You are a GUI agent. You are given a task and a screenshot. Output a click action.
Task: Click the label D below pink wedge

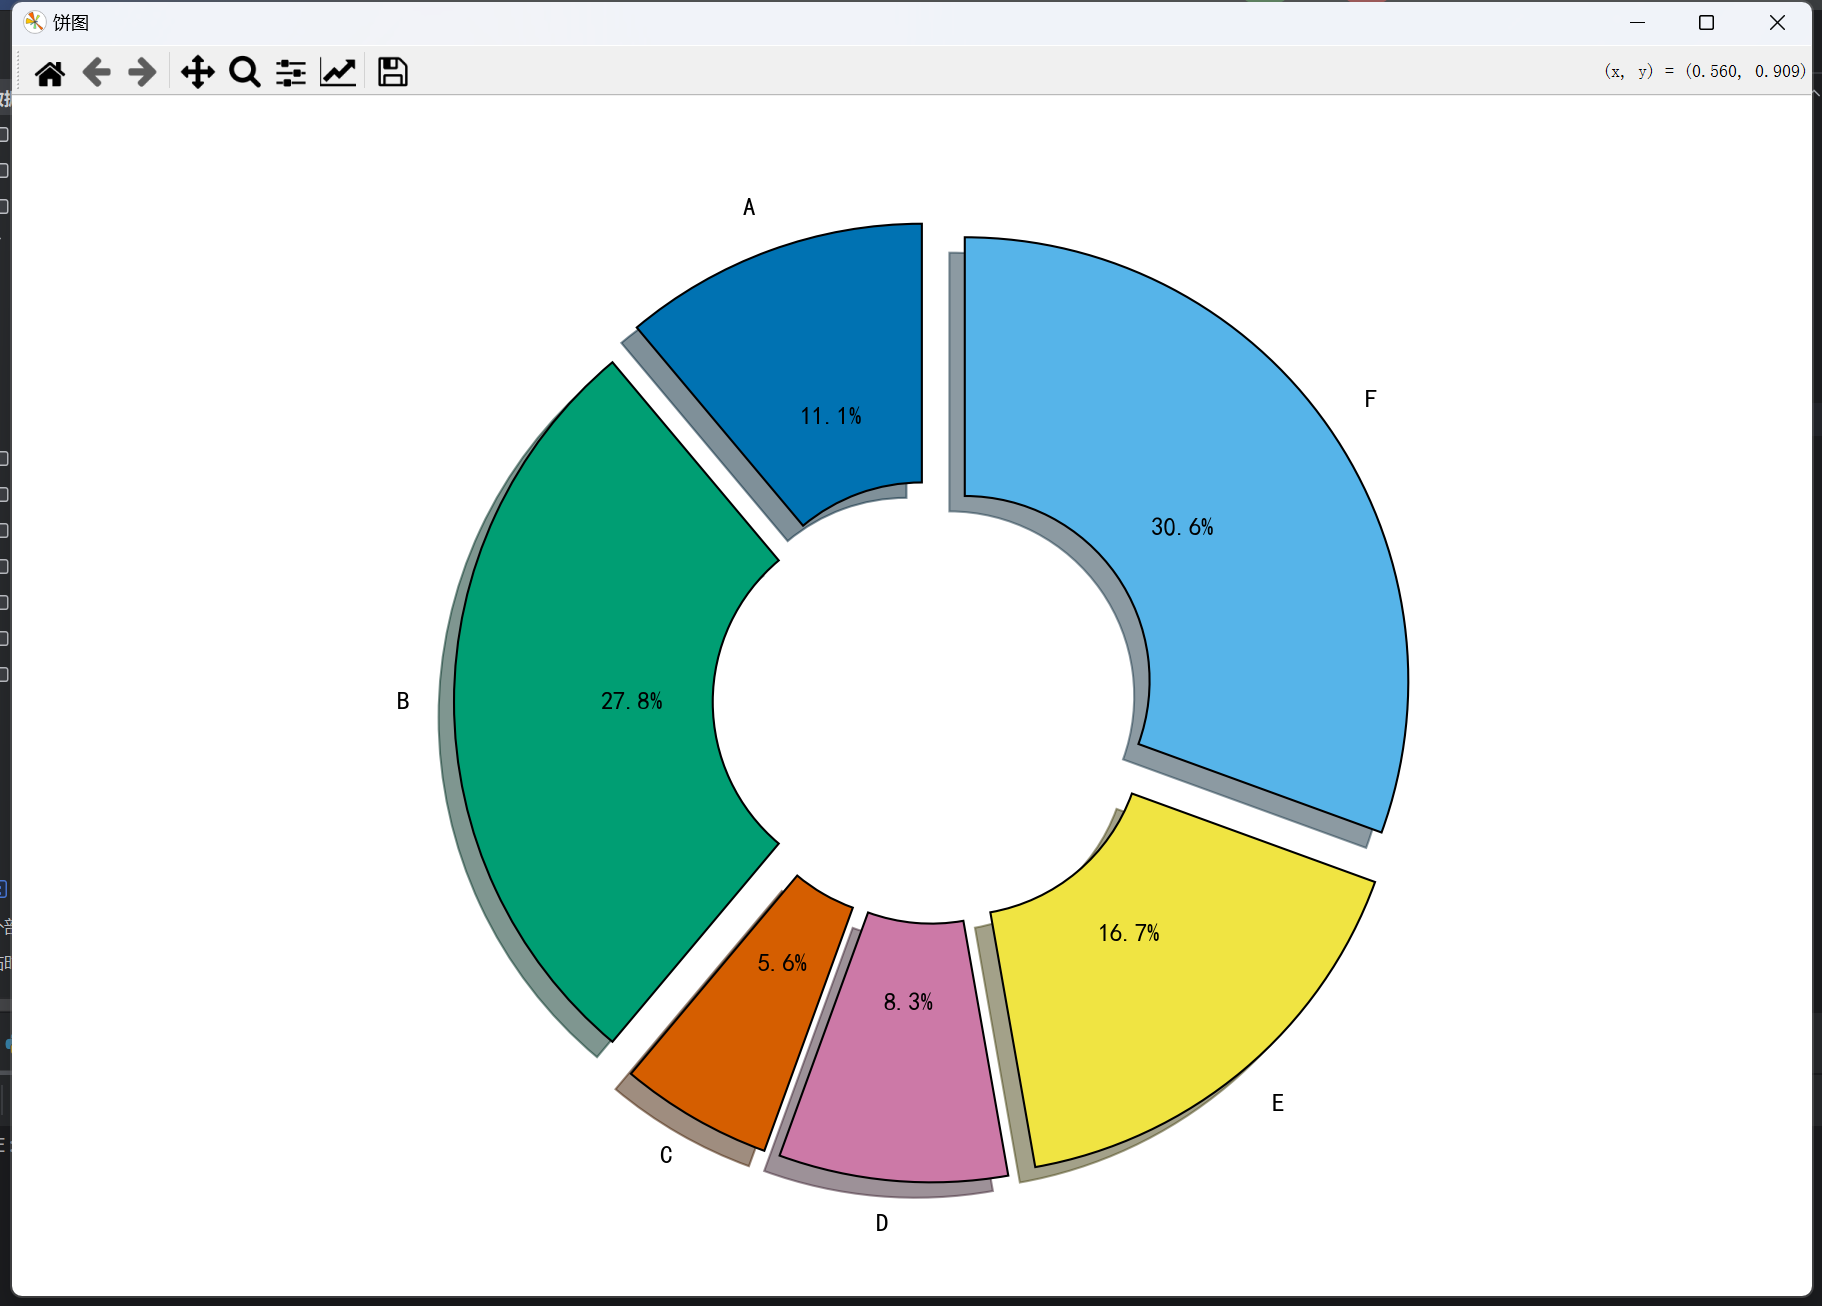pyautogui.click(x=882, y=1223)
